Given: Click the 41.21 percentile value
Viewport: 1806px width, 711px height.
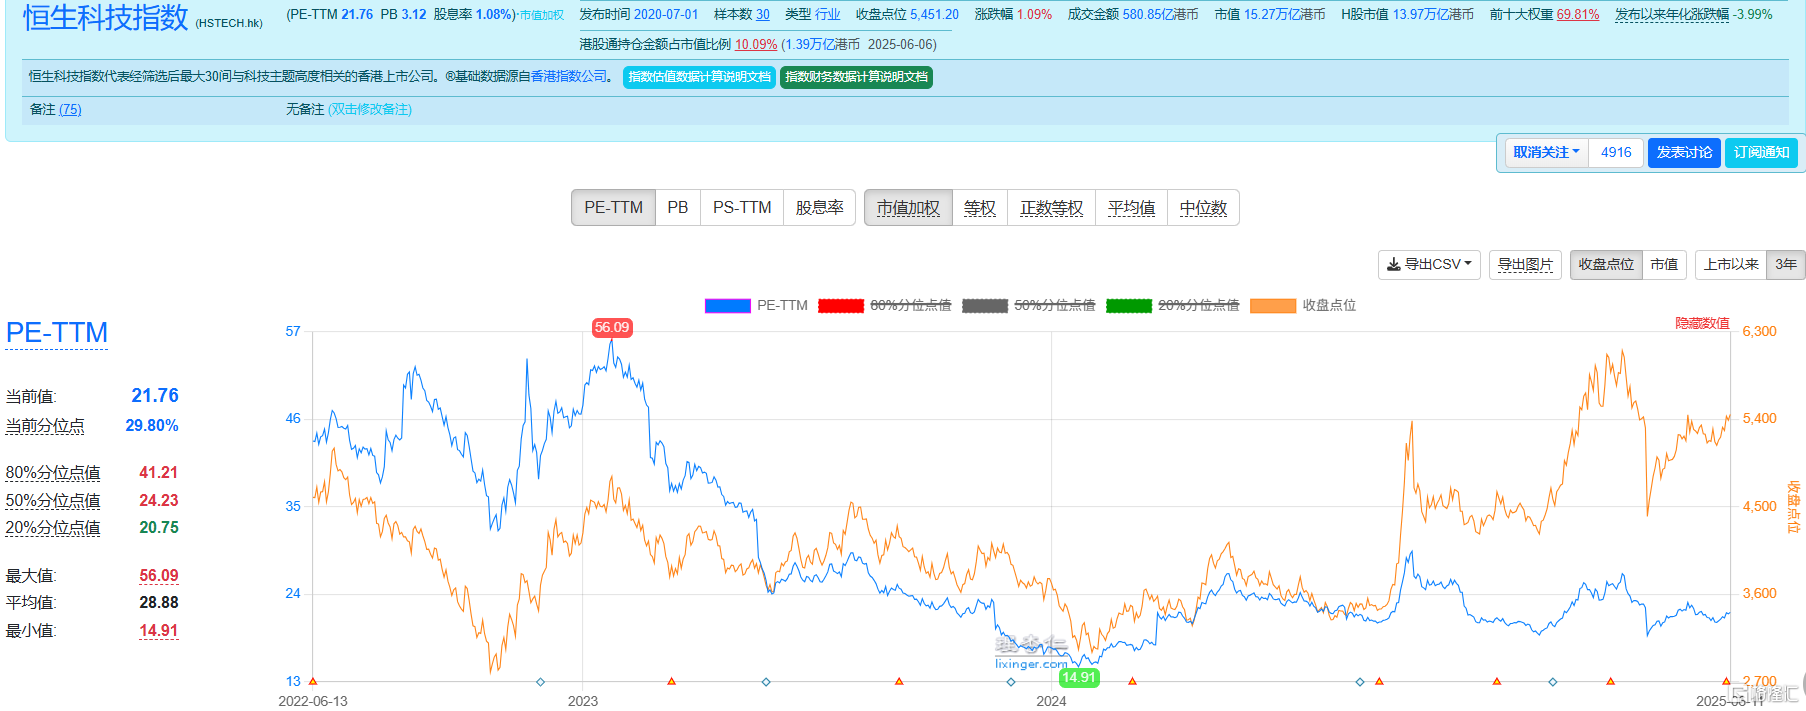Looking at the screenshot, I should 159,473.
